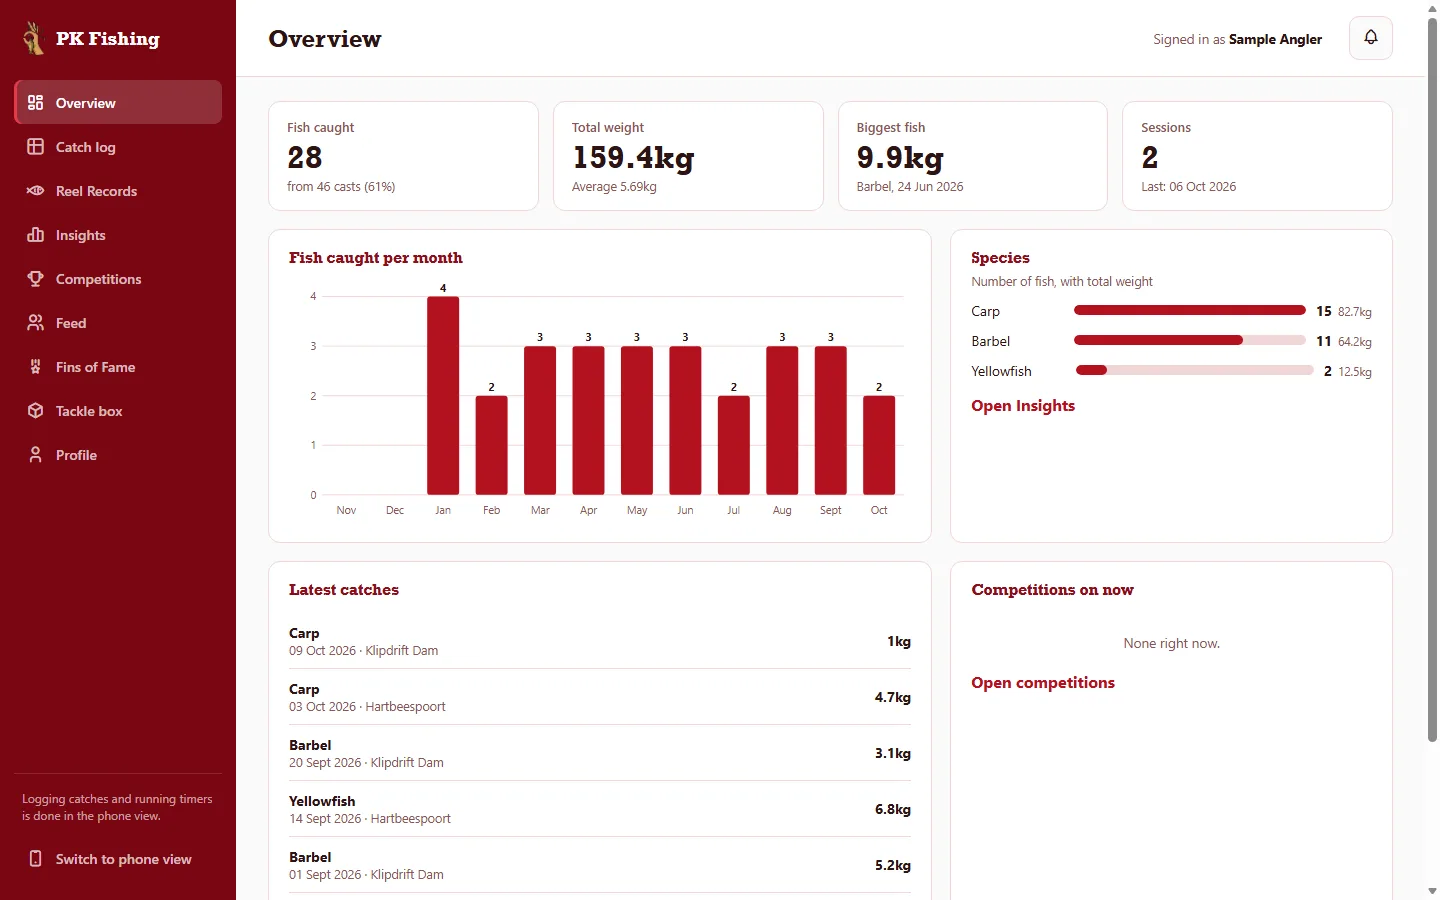Open the Tackle box page

point(118,411)
